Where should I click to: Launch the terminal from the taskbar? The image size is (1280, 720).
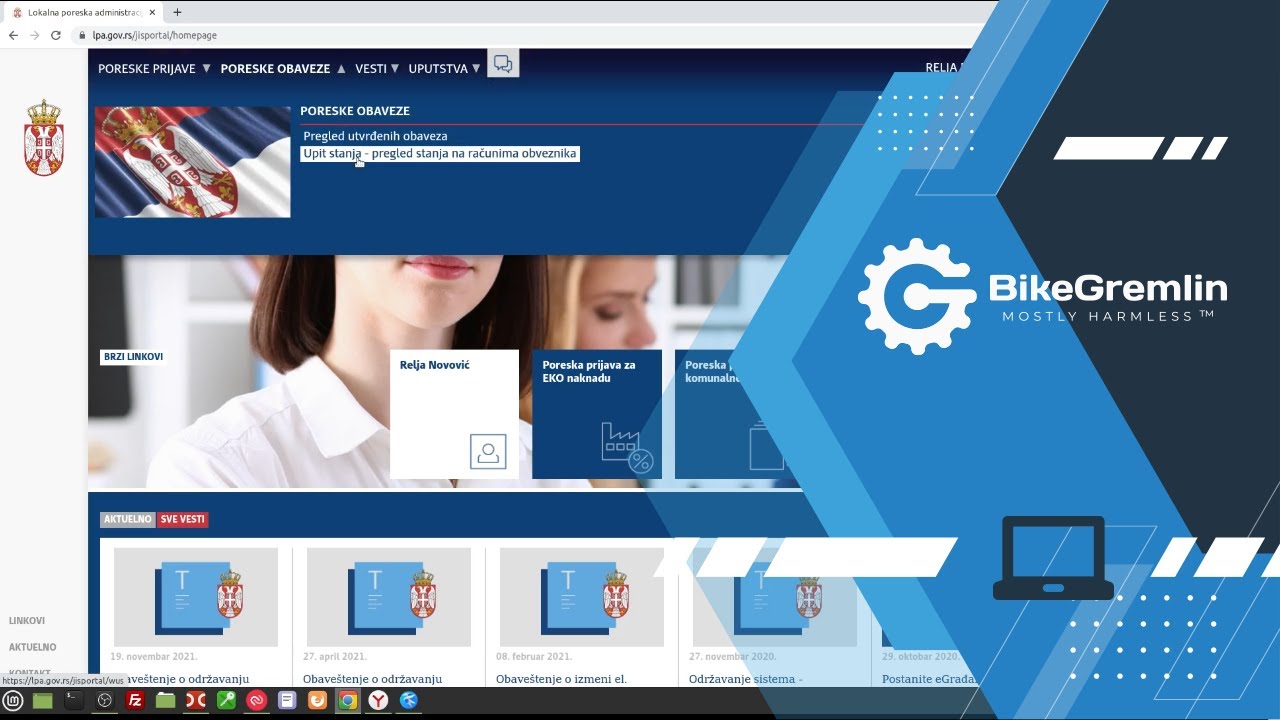(x=73, y=701)
